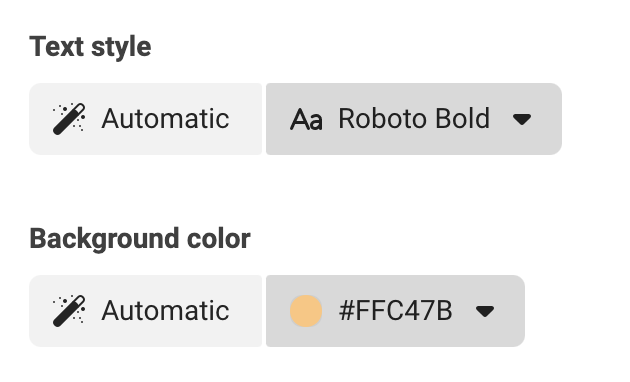Switch text style to custom Roboto Bold option

tap(414, 119)
